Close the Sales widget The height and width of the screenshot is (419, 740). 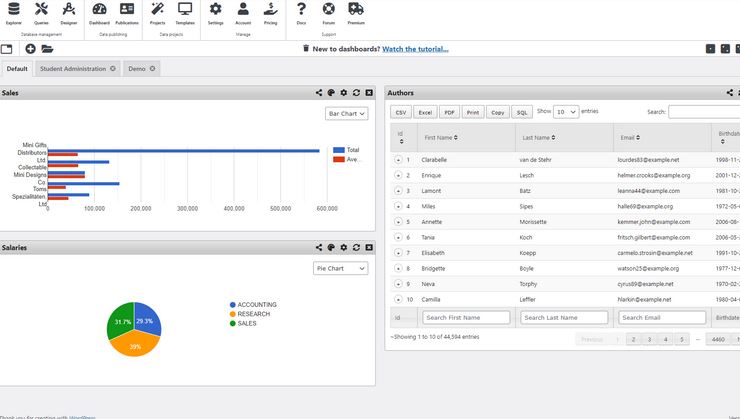point(369,93)
